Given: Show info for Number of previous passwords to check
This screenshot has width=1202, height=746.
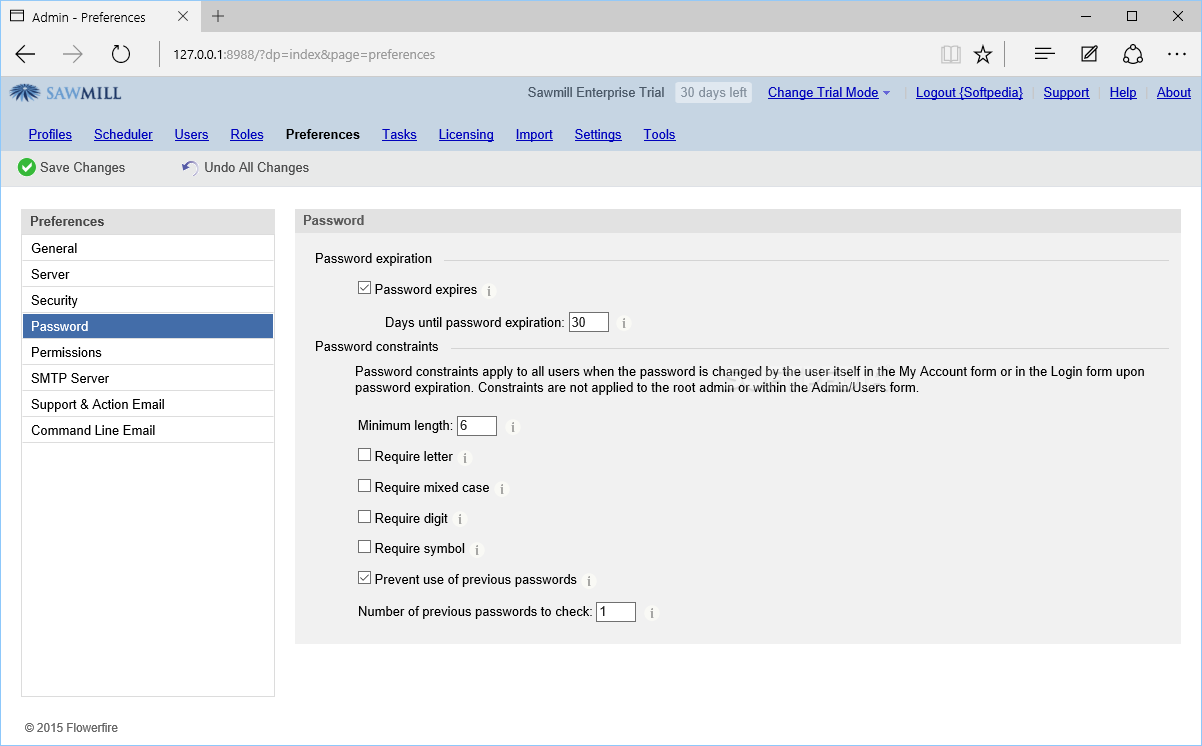Looking at the screenshot, I should pyautogui.click(x=652, y=613).
